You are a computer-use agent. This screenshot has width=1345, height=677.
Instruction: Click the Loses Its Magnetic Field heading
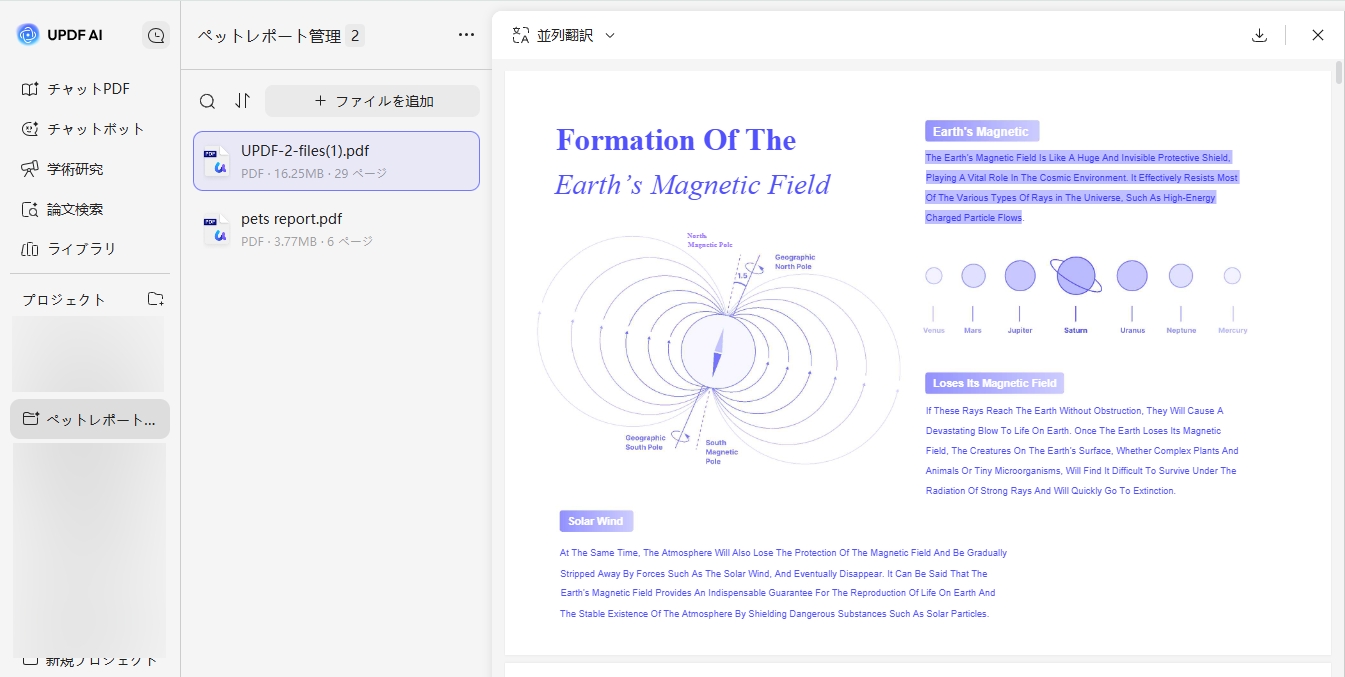coord(994,383)
